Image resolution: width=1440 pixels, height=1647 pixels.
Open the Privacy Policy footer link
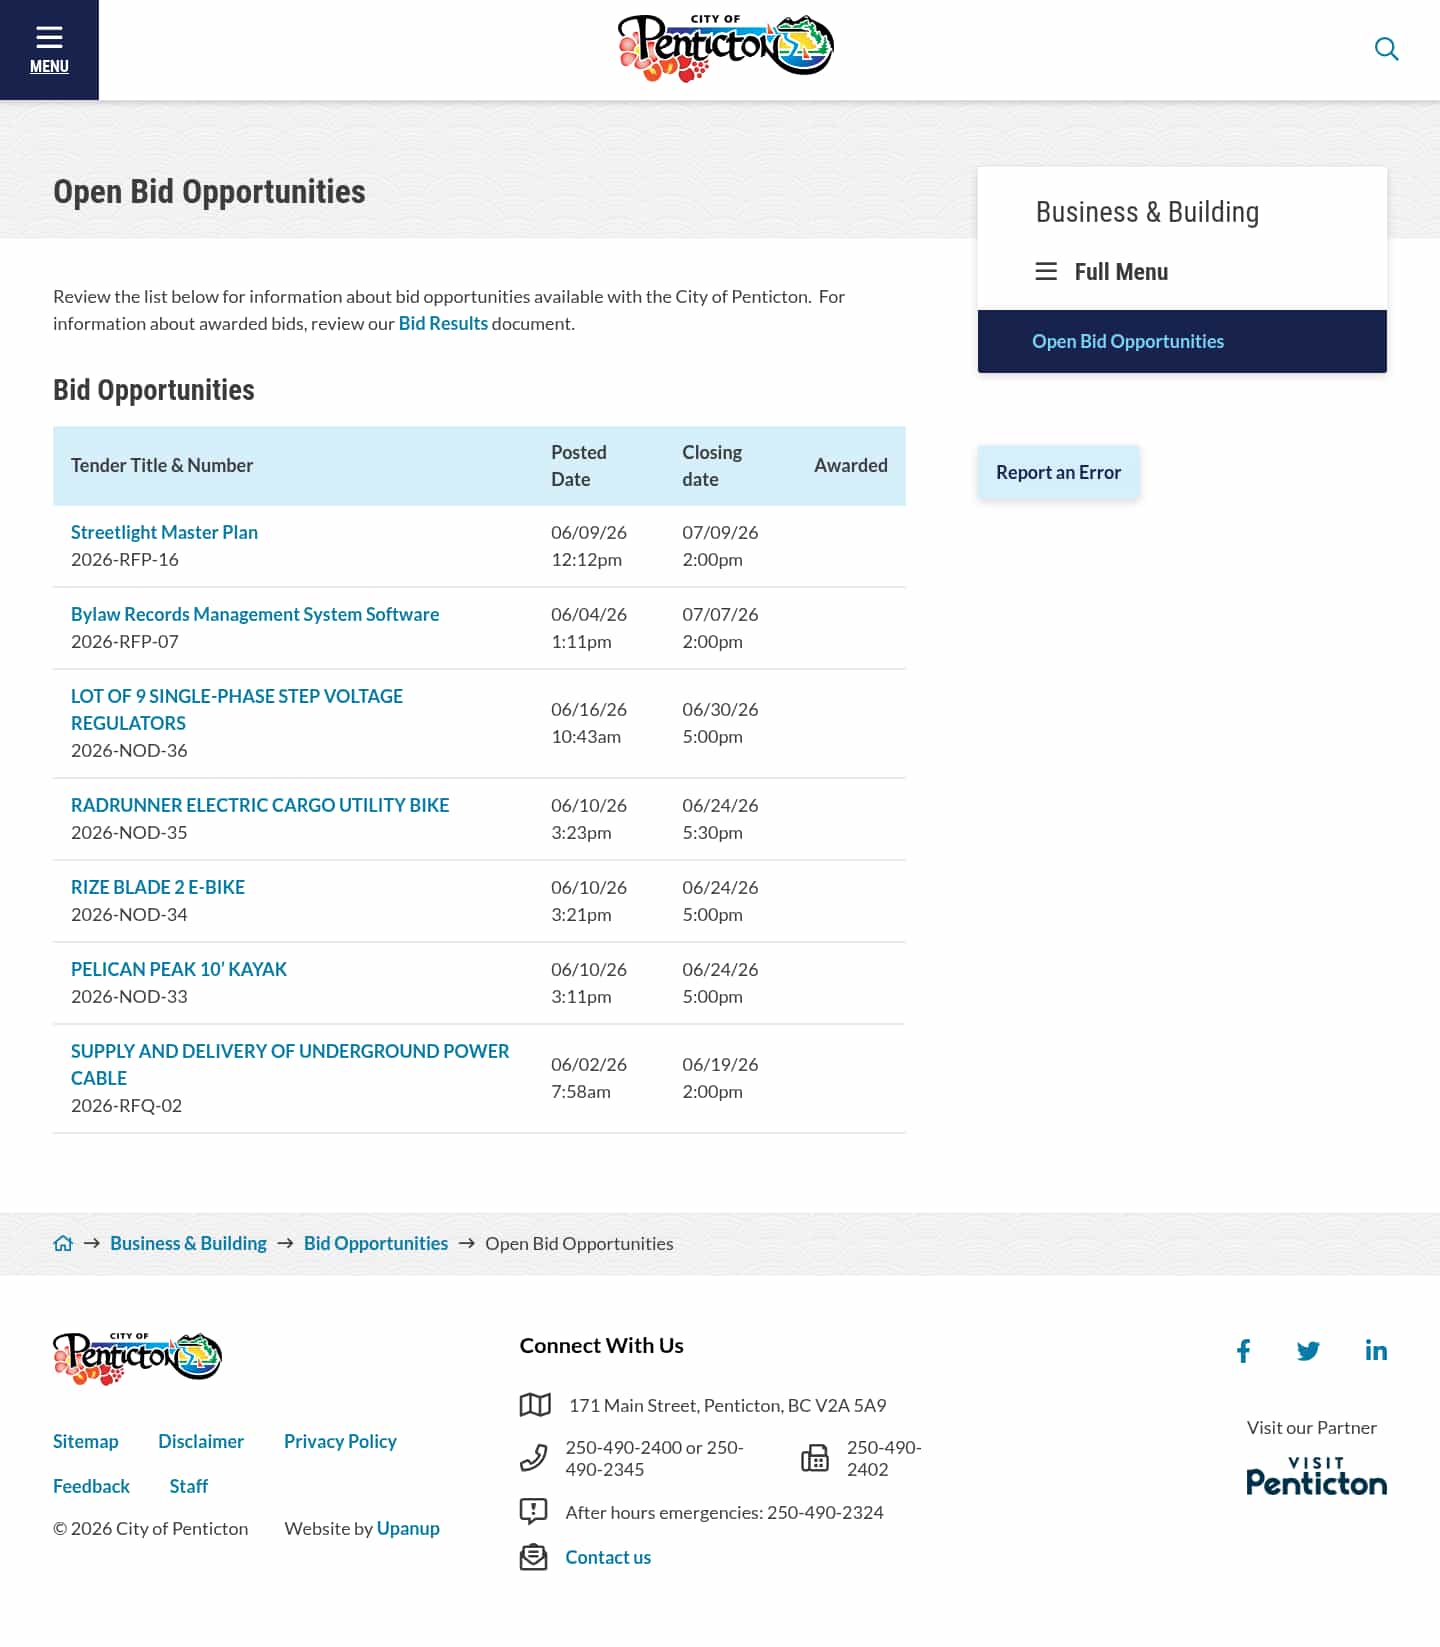pos(340,1441)
